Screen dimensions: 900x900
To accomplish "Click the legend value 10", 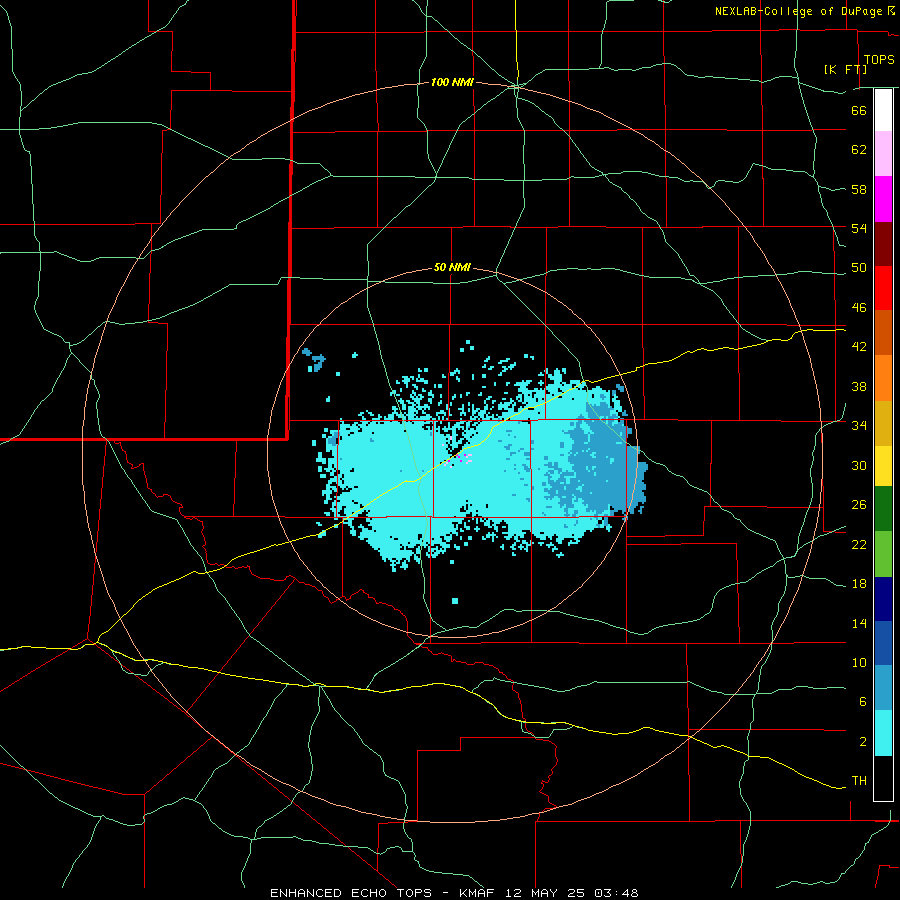I will tap(859, 663).
